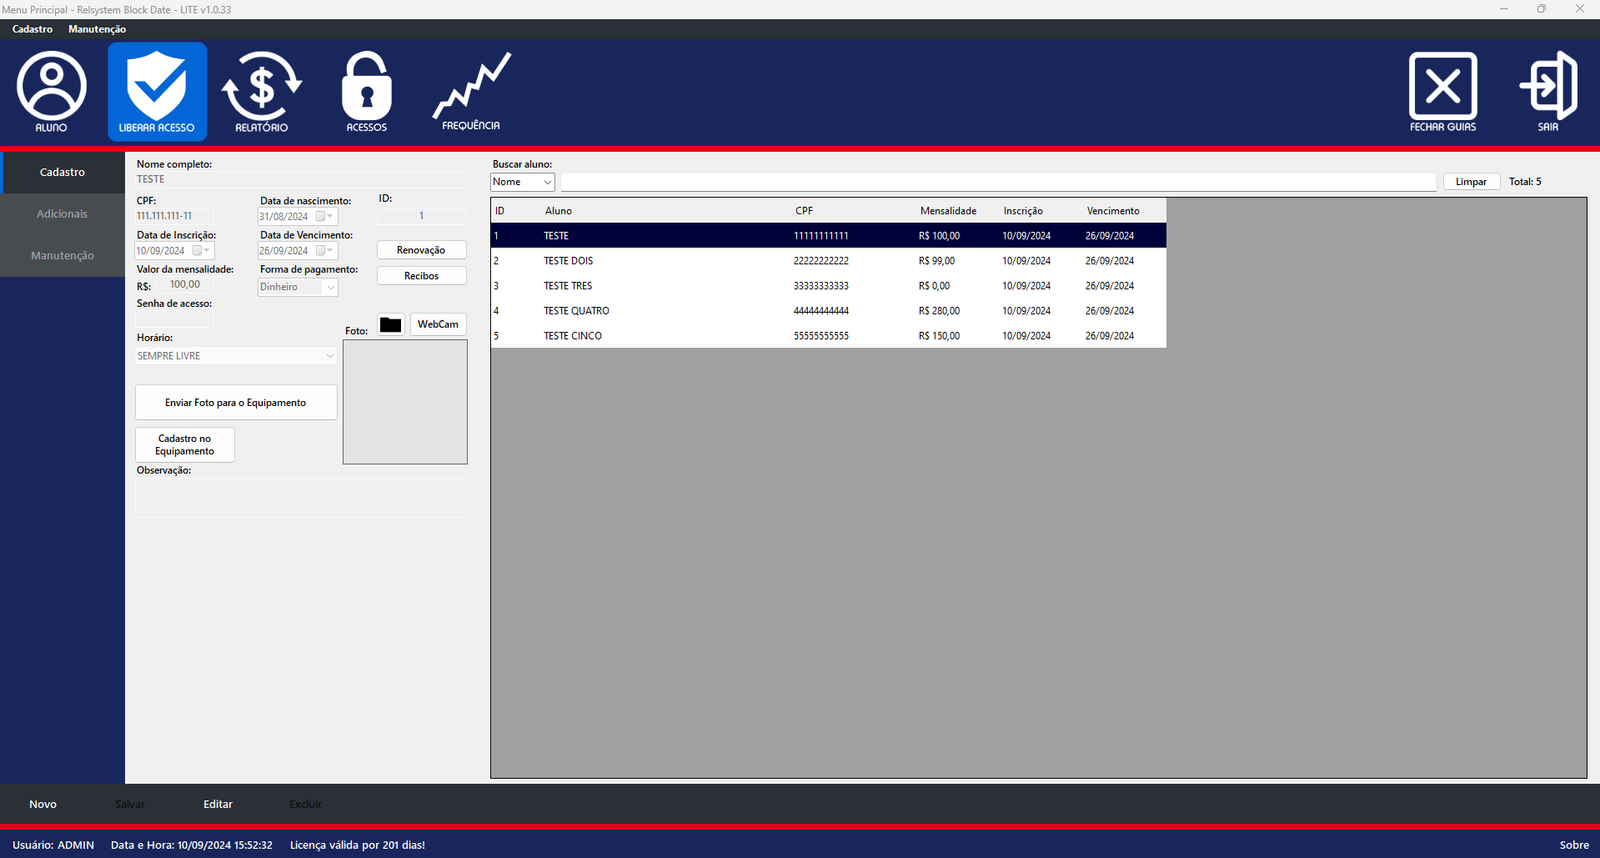Open the Acessos padlock icon
The image size is (1600, 858).
366,92
